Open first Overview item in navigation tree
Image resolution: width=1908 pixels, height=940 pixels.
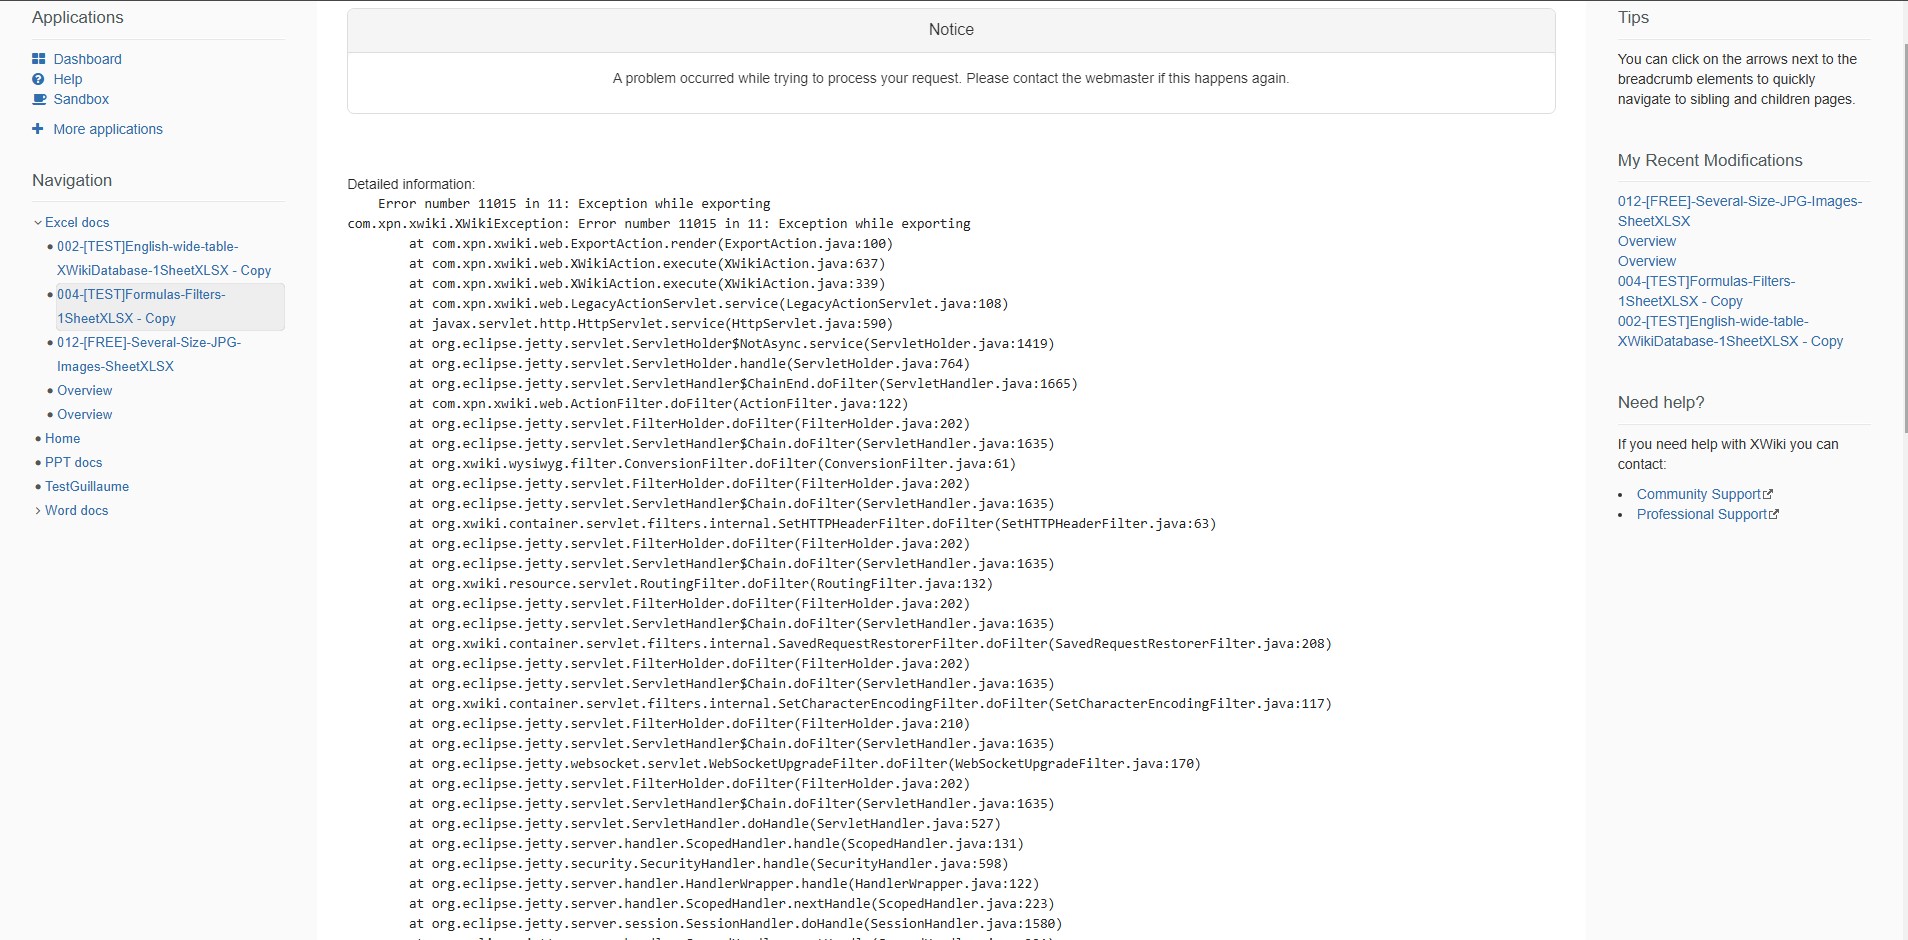tap(85, 391)
